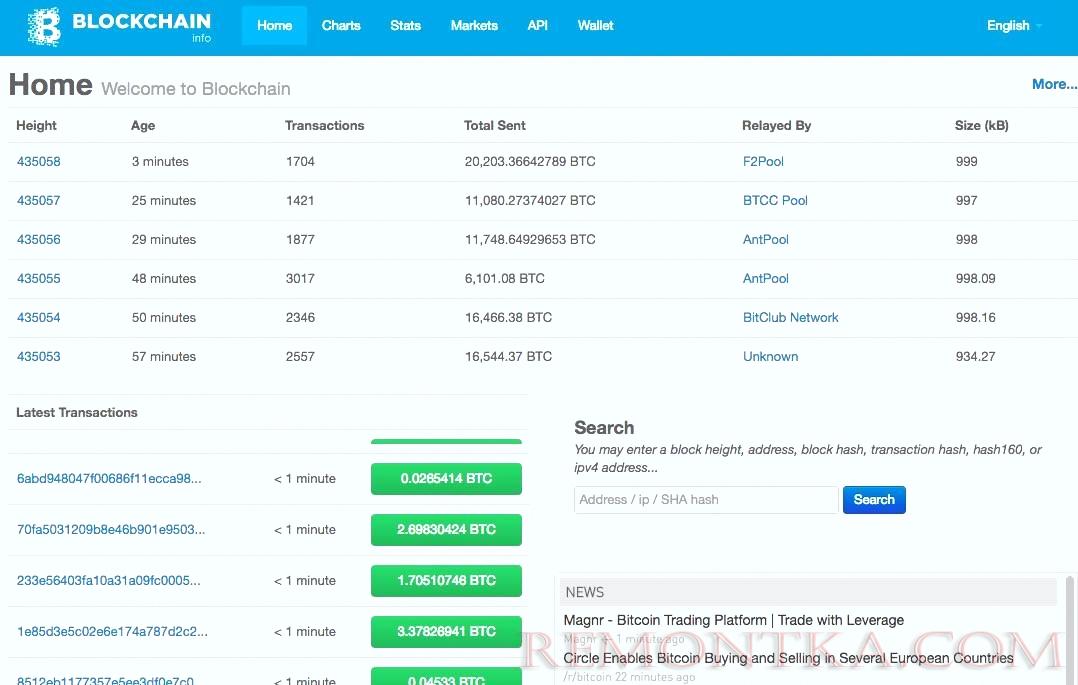
Task: Expand the English language dropdown
Action: click(x=1014, y=25)
